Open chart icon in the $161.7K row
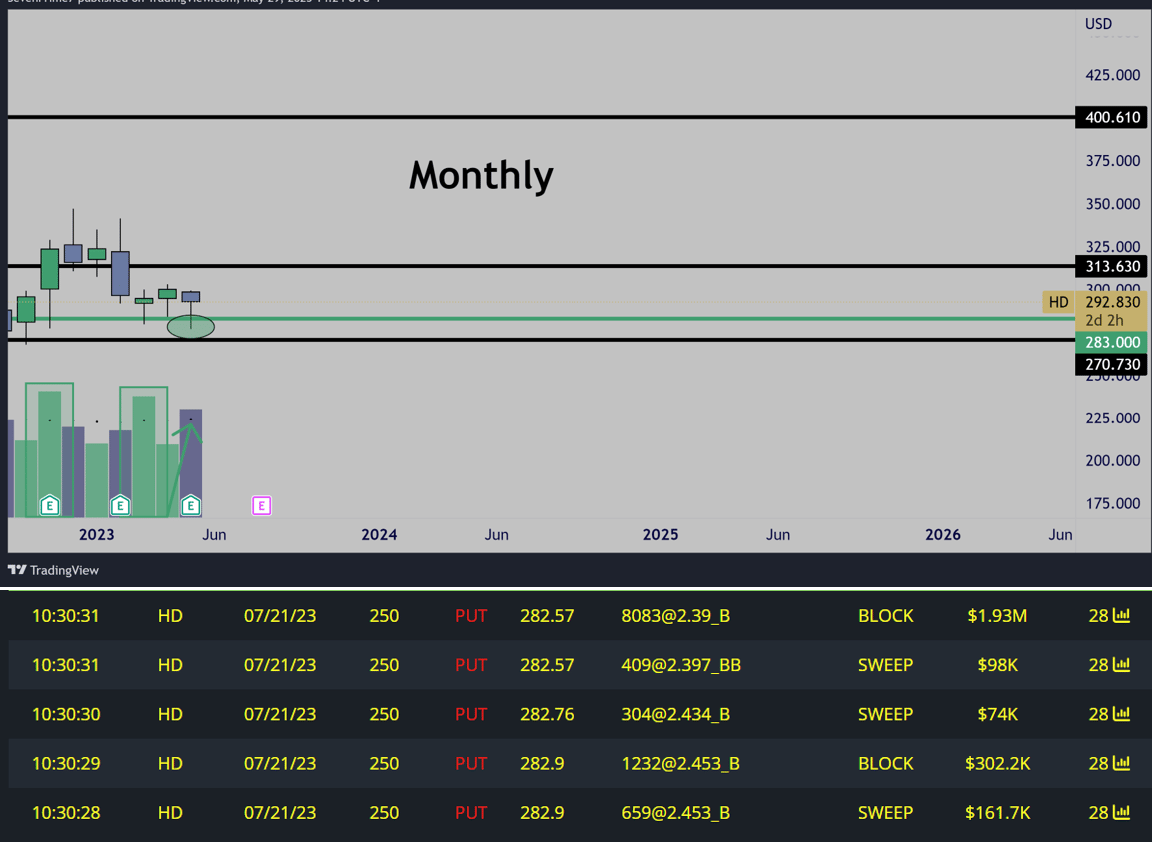Image resolution: width=1152 pixels, height=843 pixels. tap(1121, 812)
